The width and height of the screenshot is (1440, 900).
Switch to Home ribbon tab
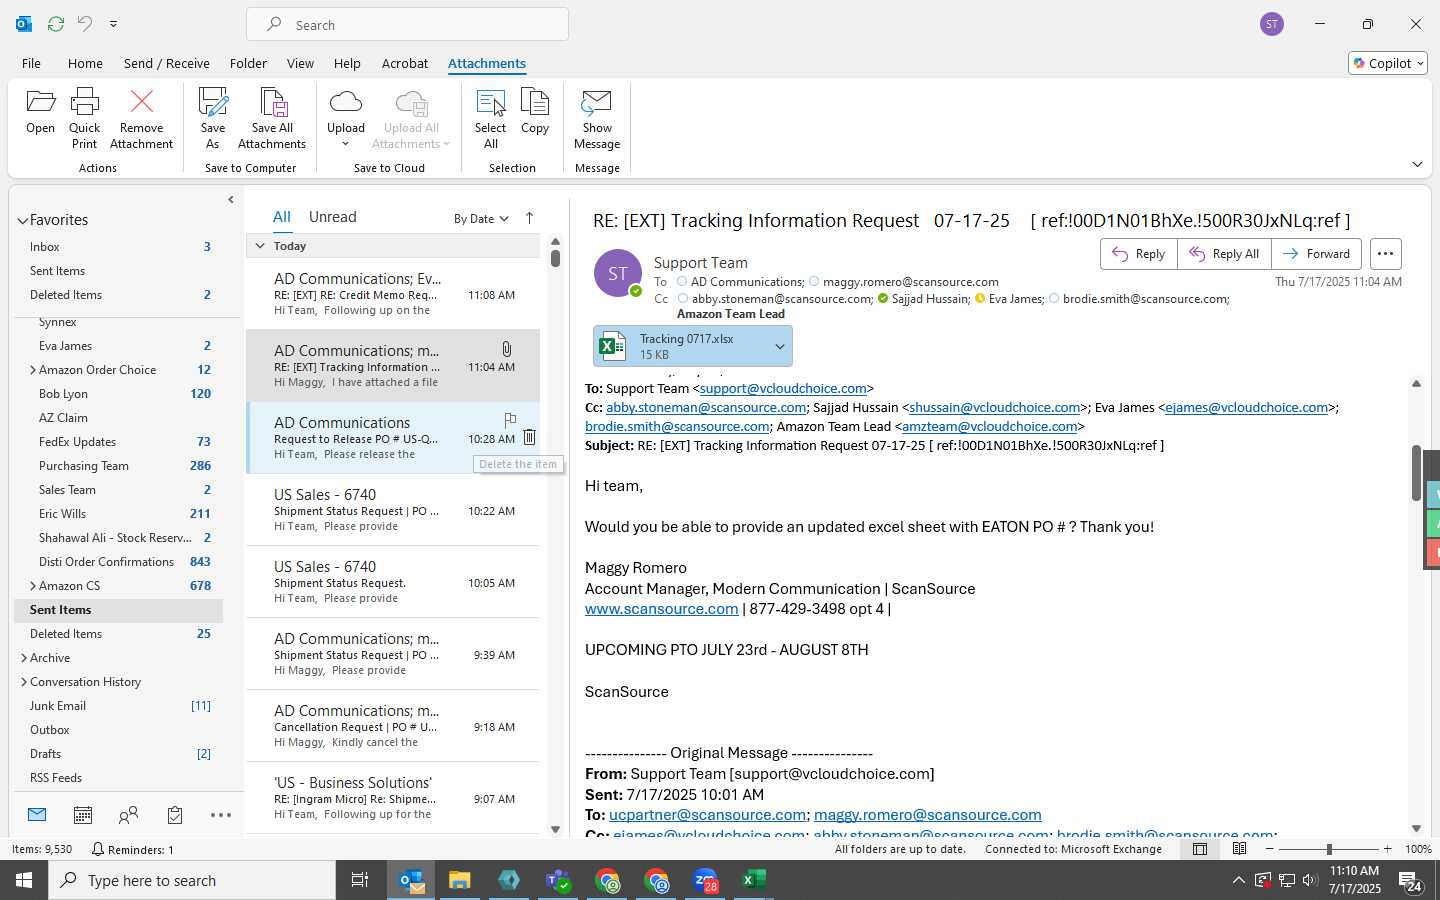[x=85, y=63]
